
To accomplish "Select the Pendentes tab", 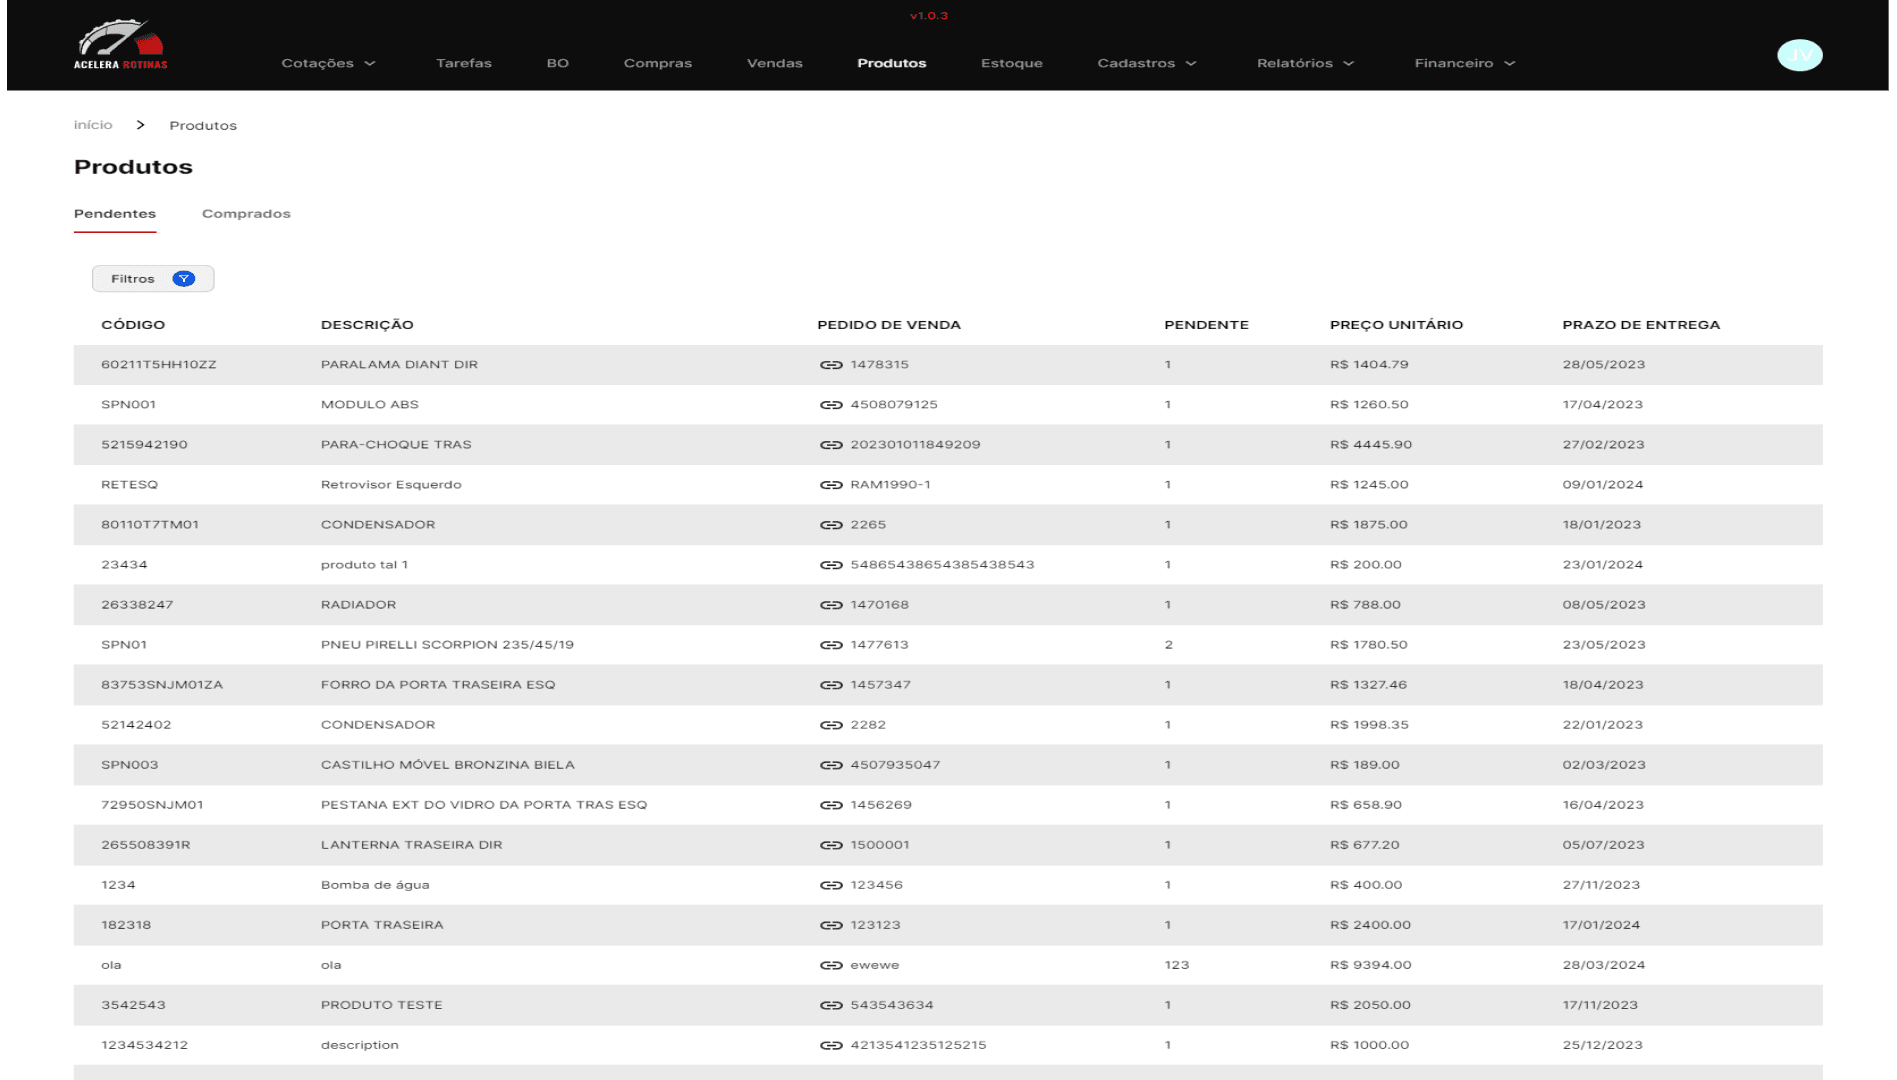I will coord(115,214).
